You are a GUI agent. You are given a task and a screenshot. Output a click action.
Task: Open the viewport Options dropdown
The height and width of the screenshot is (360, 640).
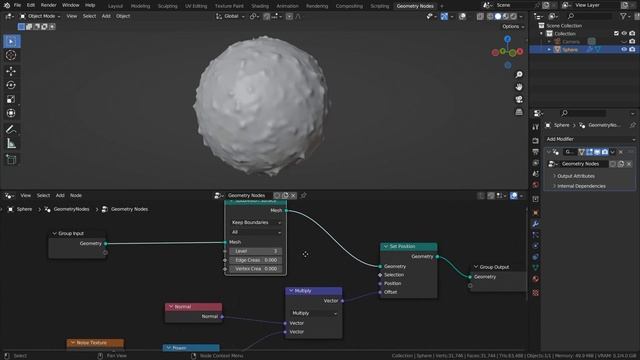pyautogui.click(x=513, y=27)
